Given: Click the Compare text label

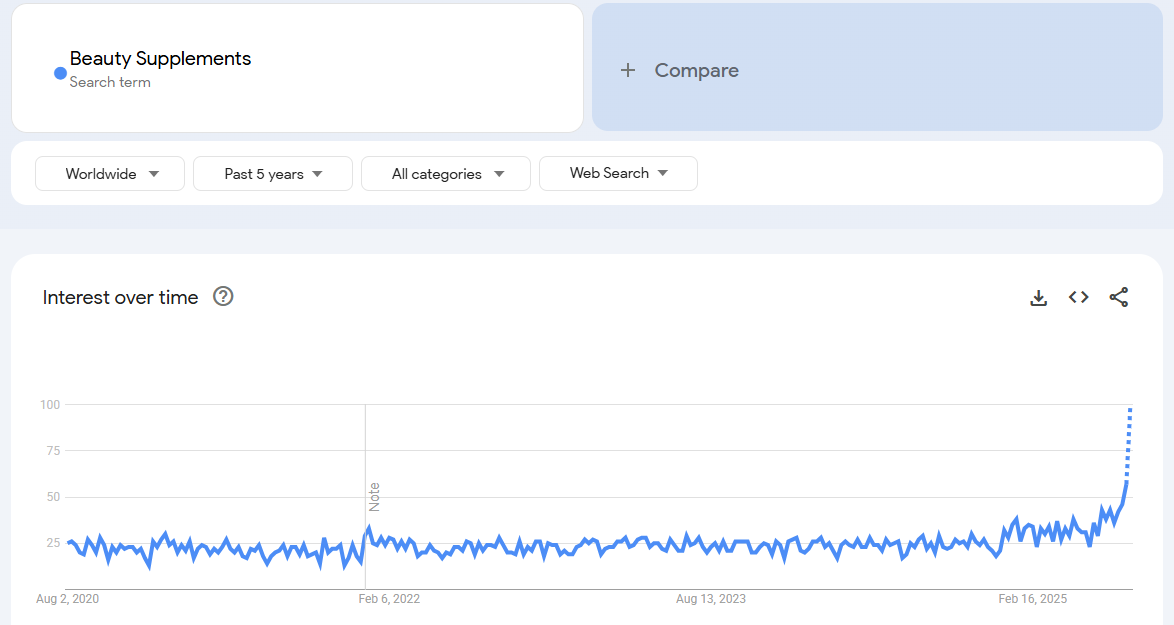Looking at the screenshot, I should point(696,70).
